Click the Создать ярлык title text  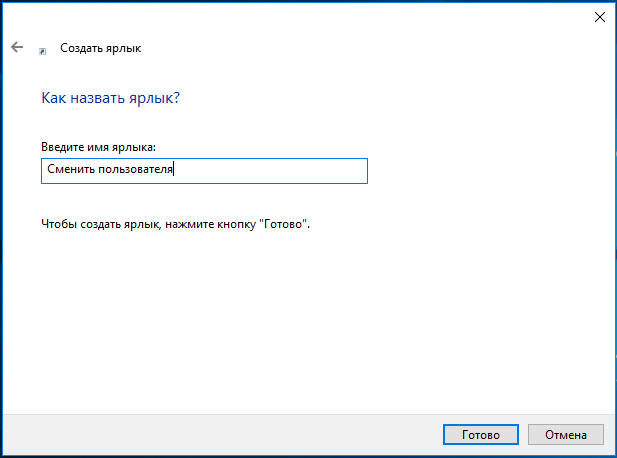click(x=100, y=48)
